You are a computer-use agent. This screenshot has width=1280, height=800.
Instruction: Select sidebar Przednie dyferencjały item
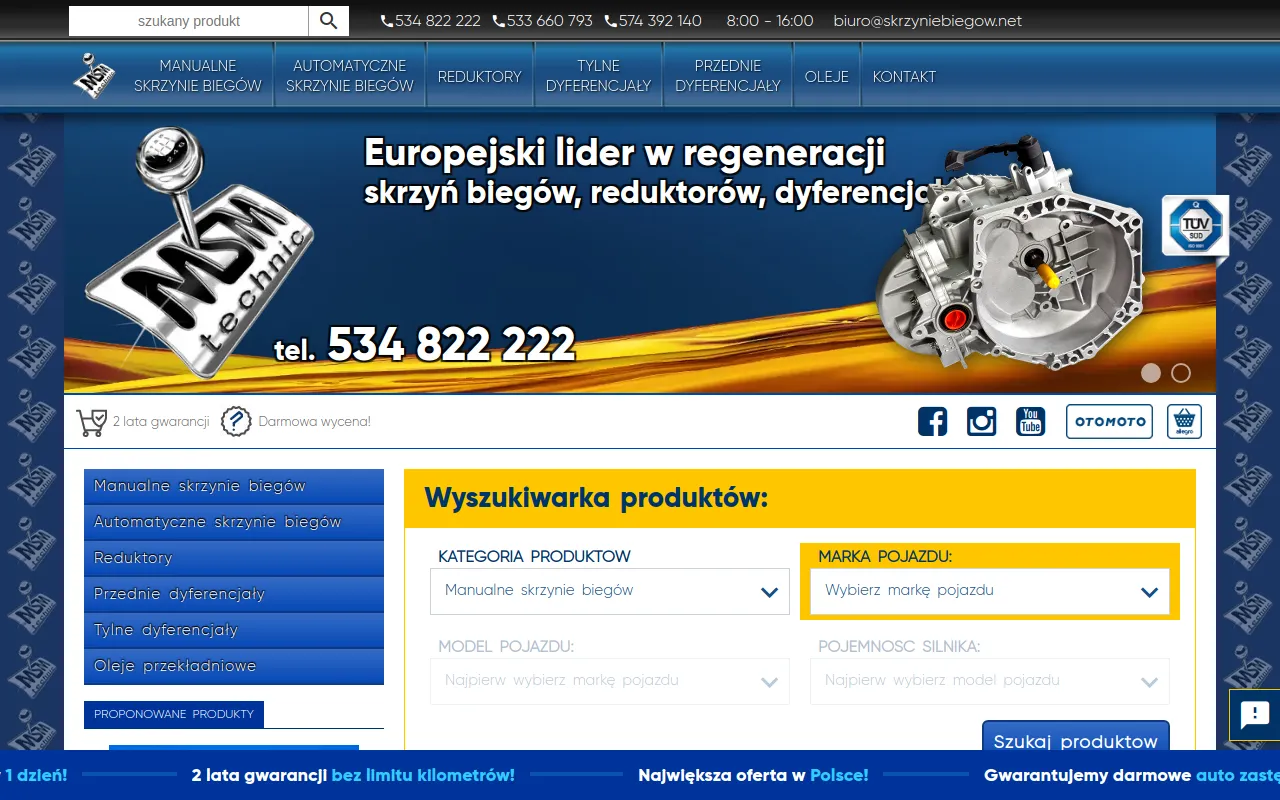(234, 595)
